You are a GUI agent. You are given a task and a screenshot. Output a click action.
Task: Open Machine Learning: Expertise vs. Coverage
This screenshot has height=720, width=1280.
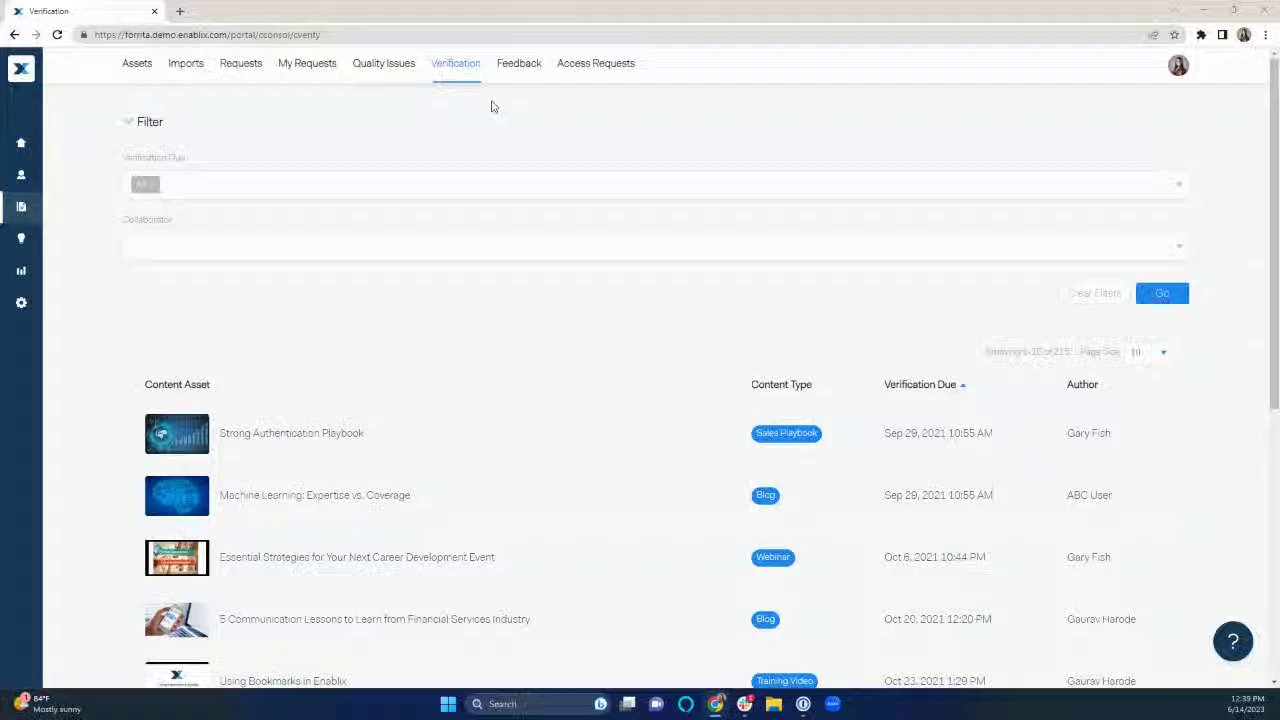(x=315, y=495)
